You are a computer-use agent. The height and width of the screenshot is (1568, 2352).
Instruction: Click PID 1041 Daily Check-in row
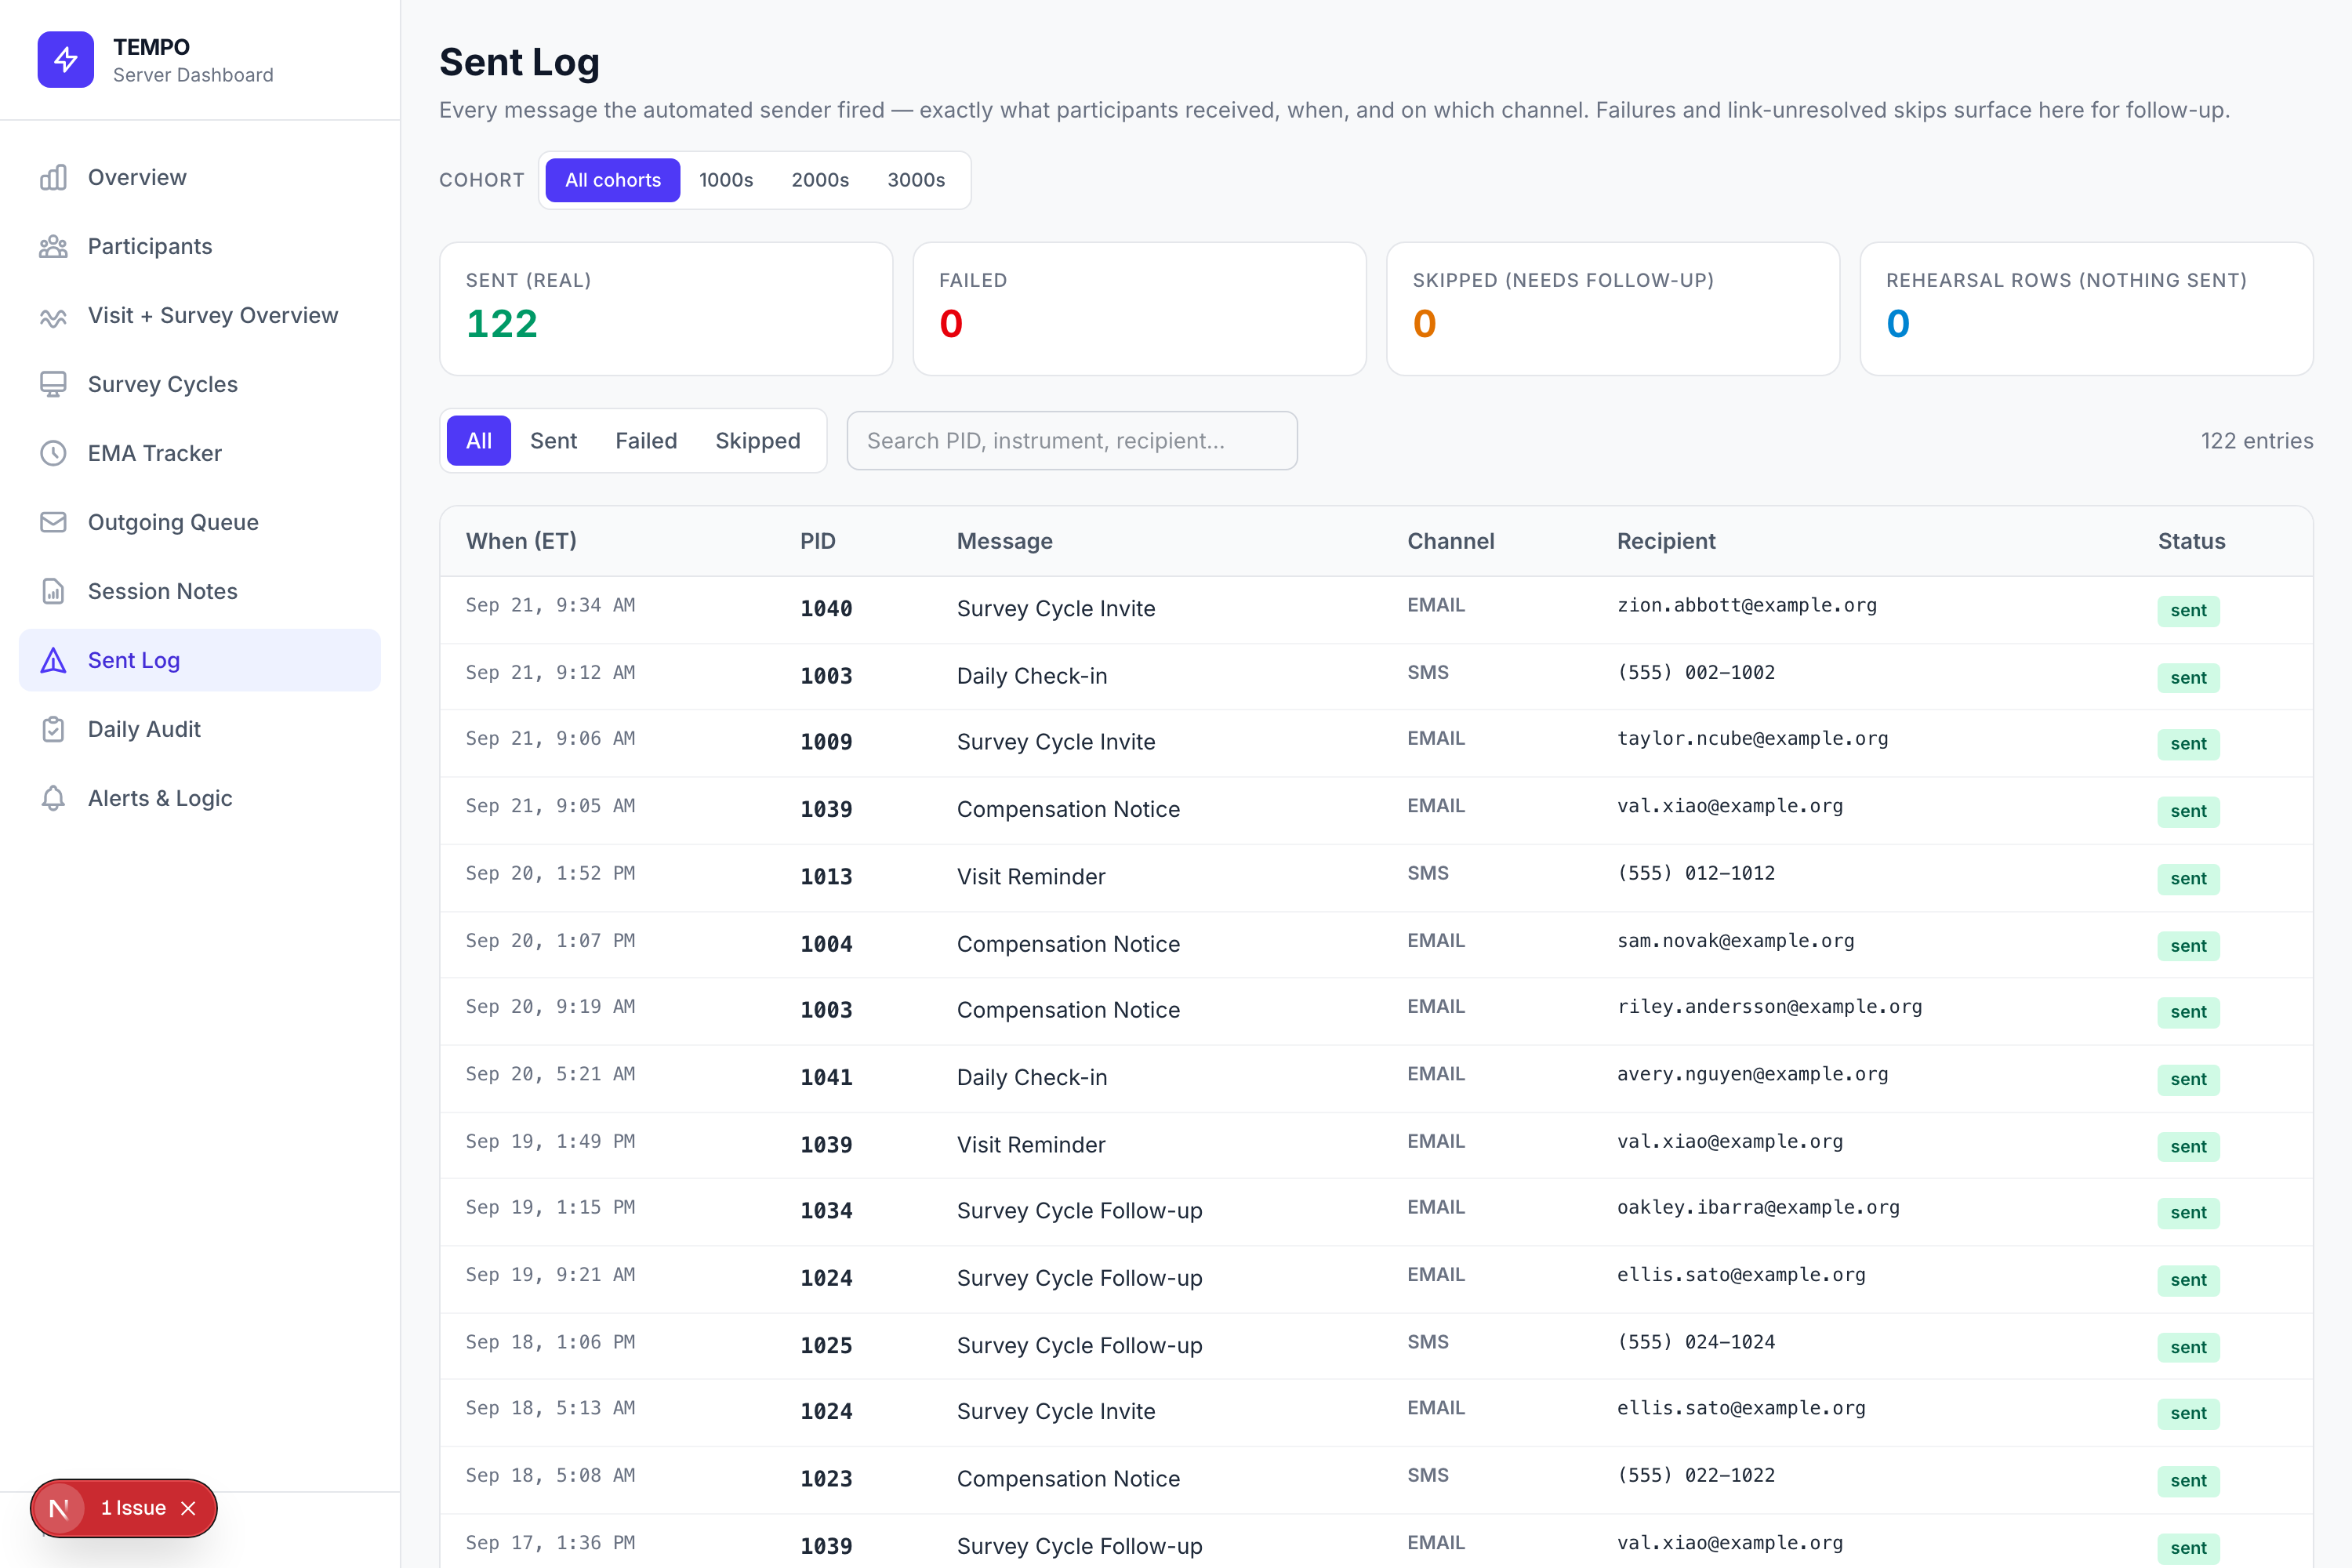click(1376, 1078)
